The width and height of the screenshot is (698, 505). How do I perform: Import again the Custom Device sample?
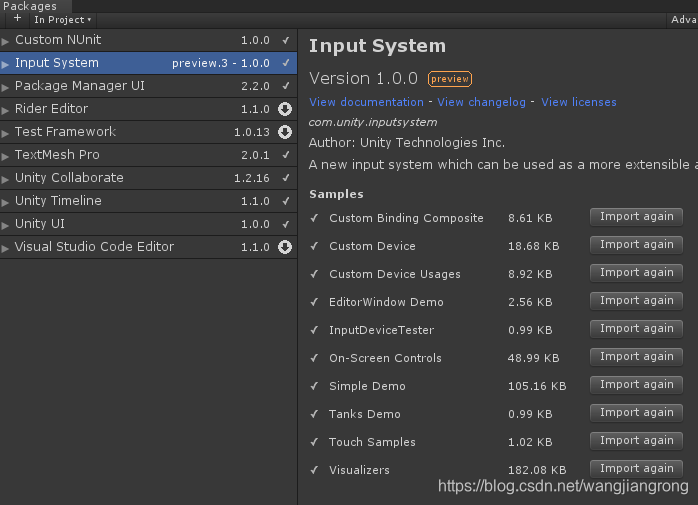point(636,245)
